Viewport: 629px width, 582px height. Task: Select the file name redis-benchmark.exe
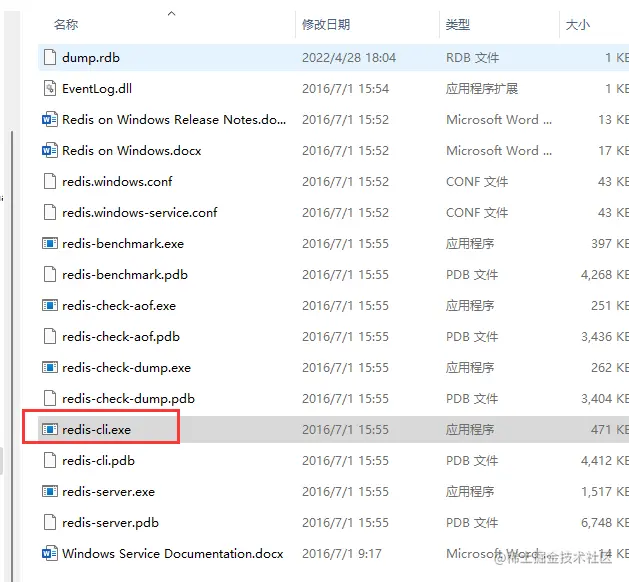click(123, 244)
